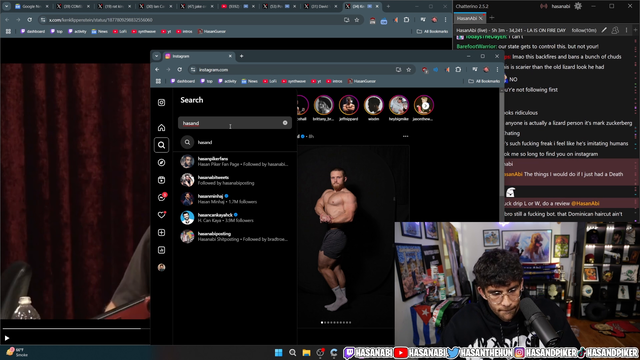
Task: Switch to YouTube tab in background Chrome window
Action: [x=237, y=7]
